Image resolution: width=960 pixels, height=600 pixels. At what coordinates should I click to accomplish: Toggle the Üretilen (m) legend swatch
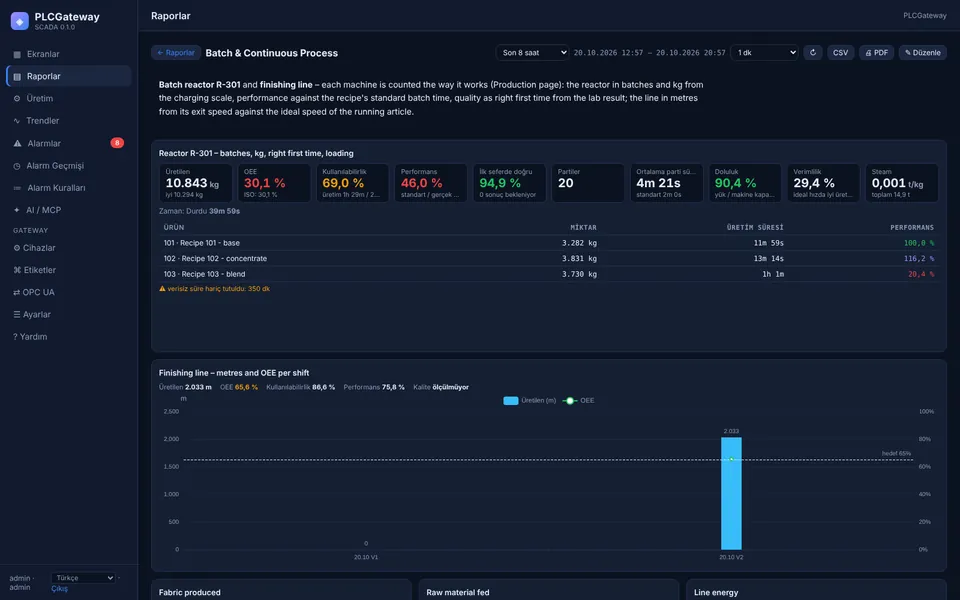click(x=511, y=400)
